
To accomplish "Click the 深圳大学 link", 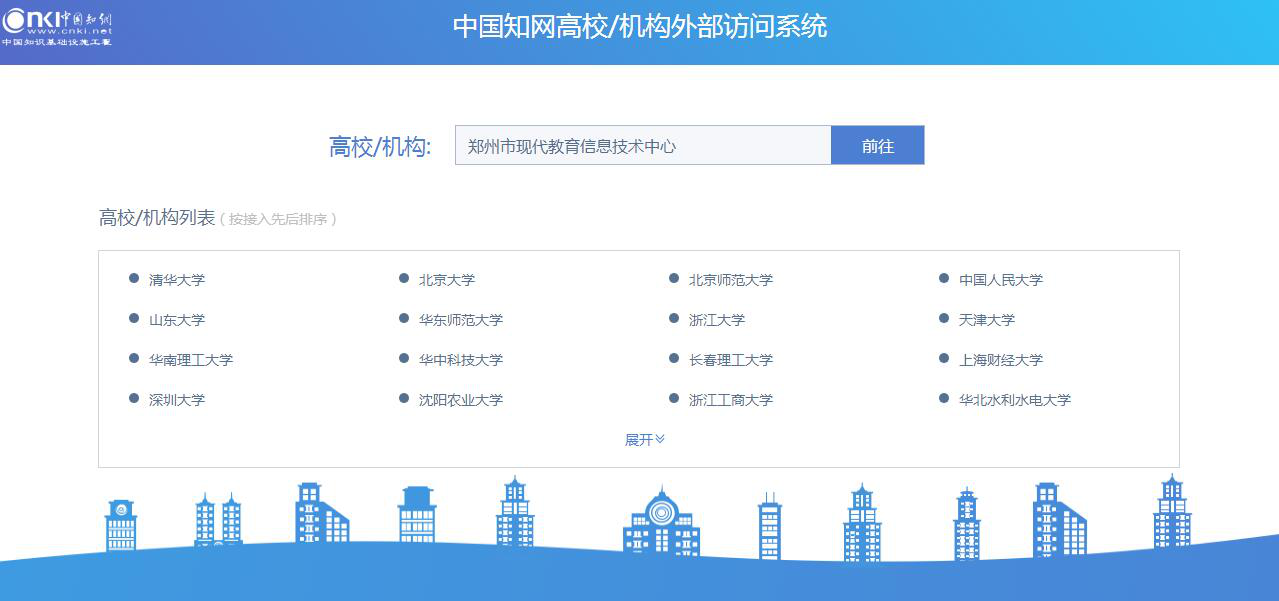I will pyautogui.click(x=177, y=400).
